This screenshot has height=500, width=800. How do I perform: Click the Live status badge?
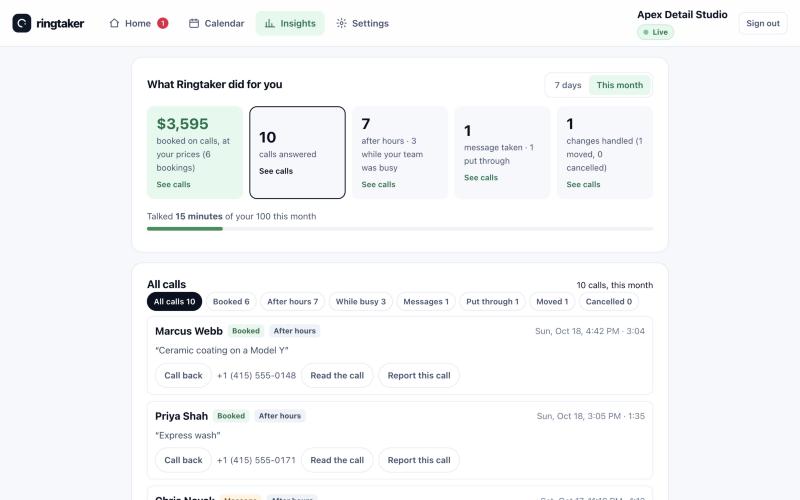pos(655,32)
